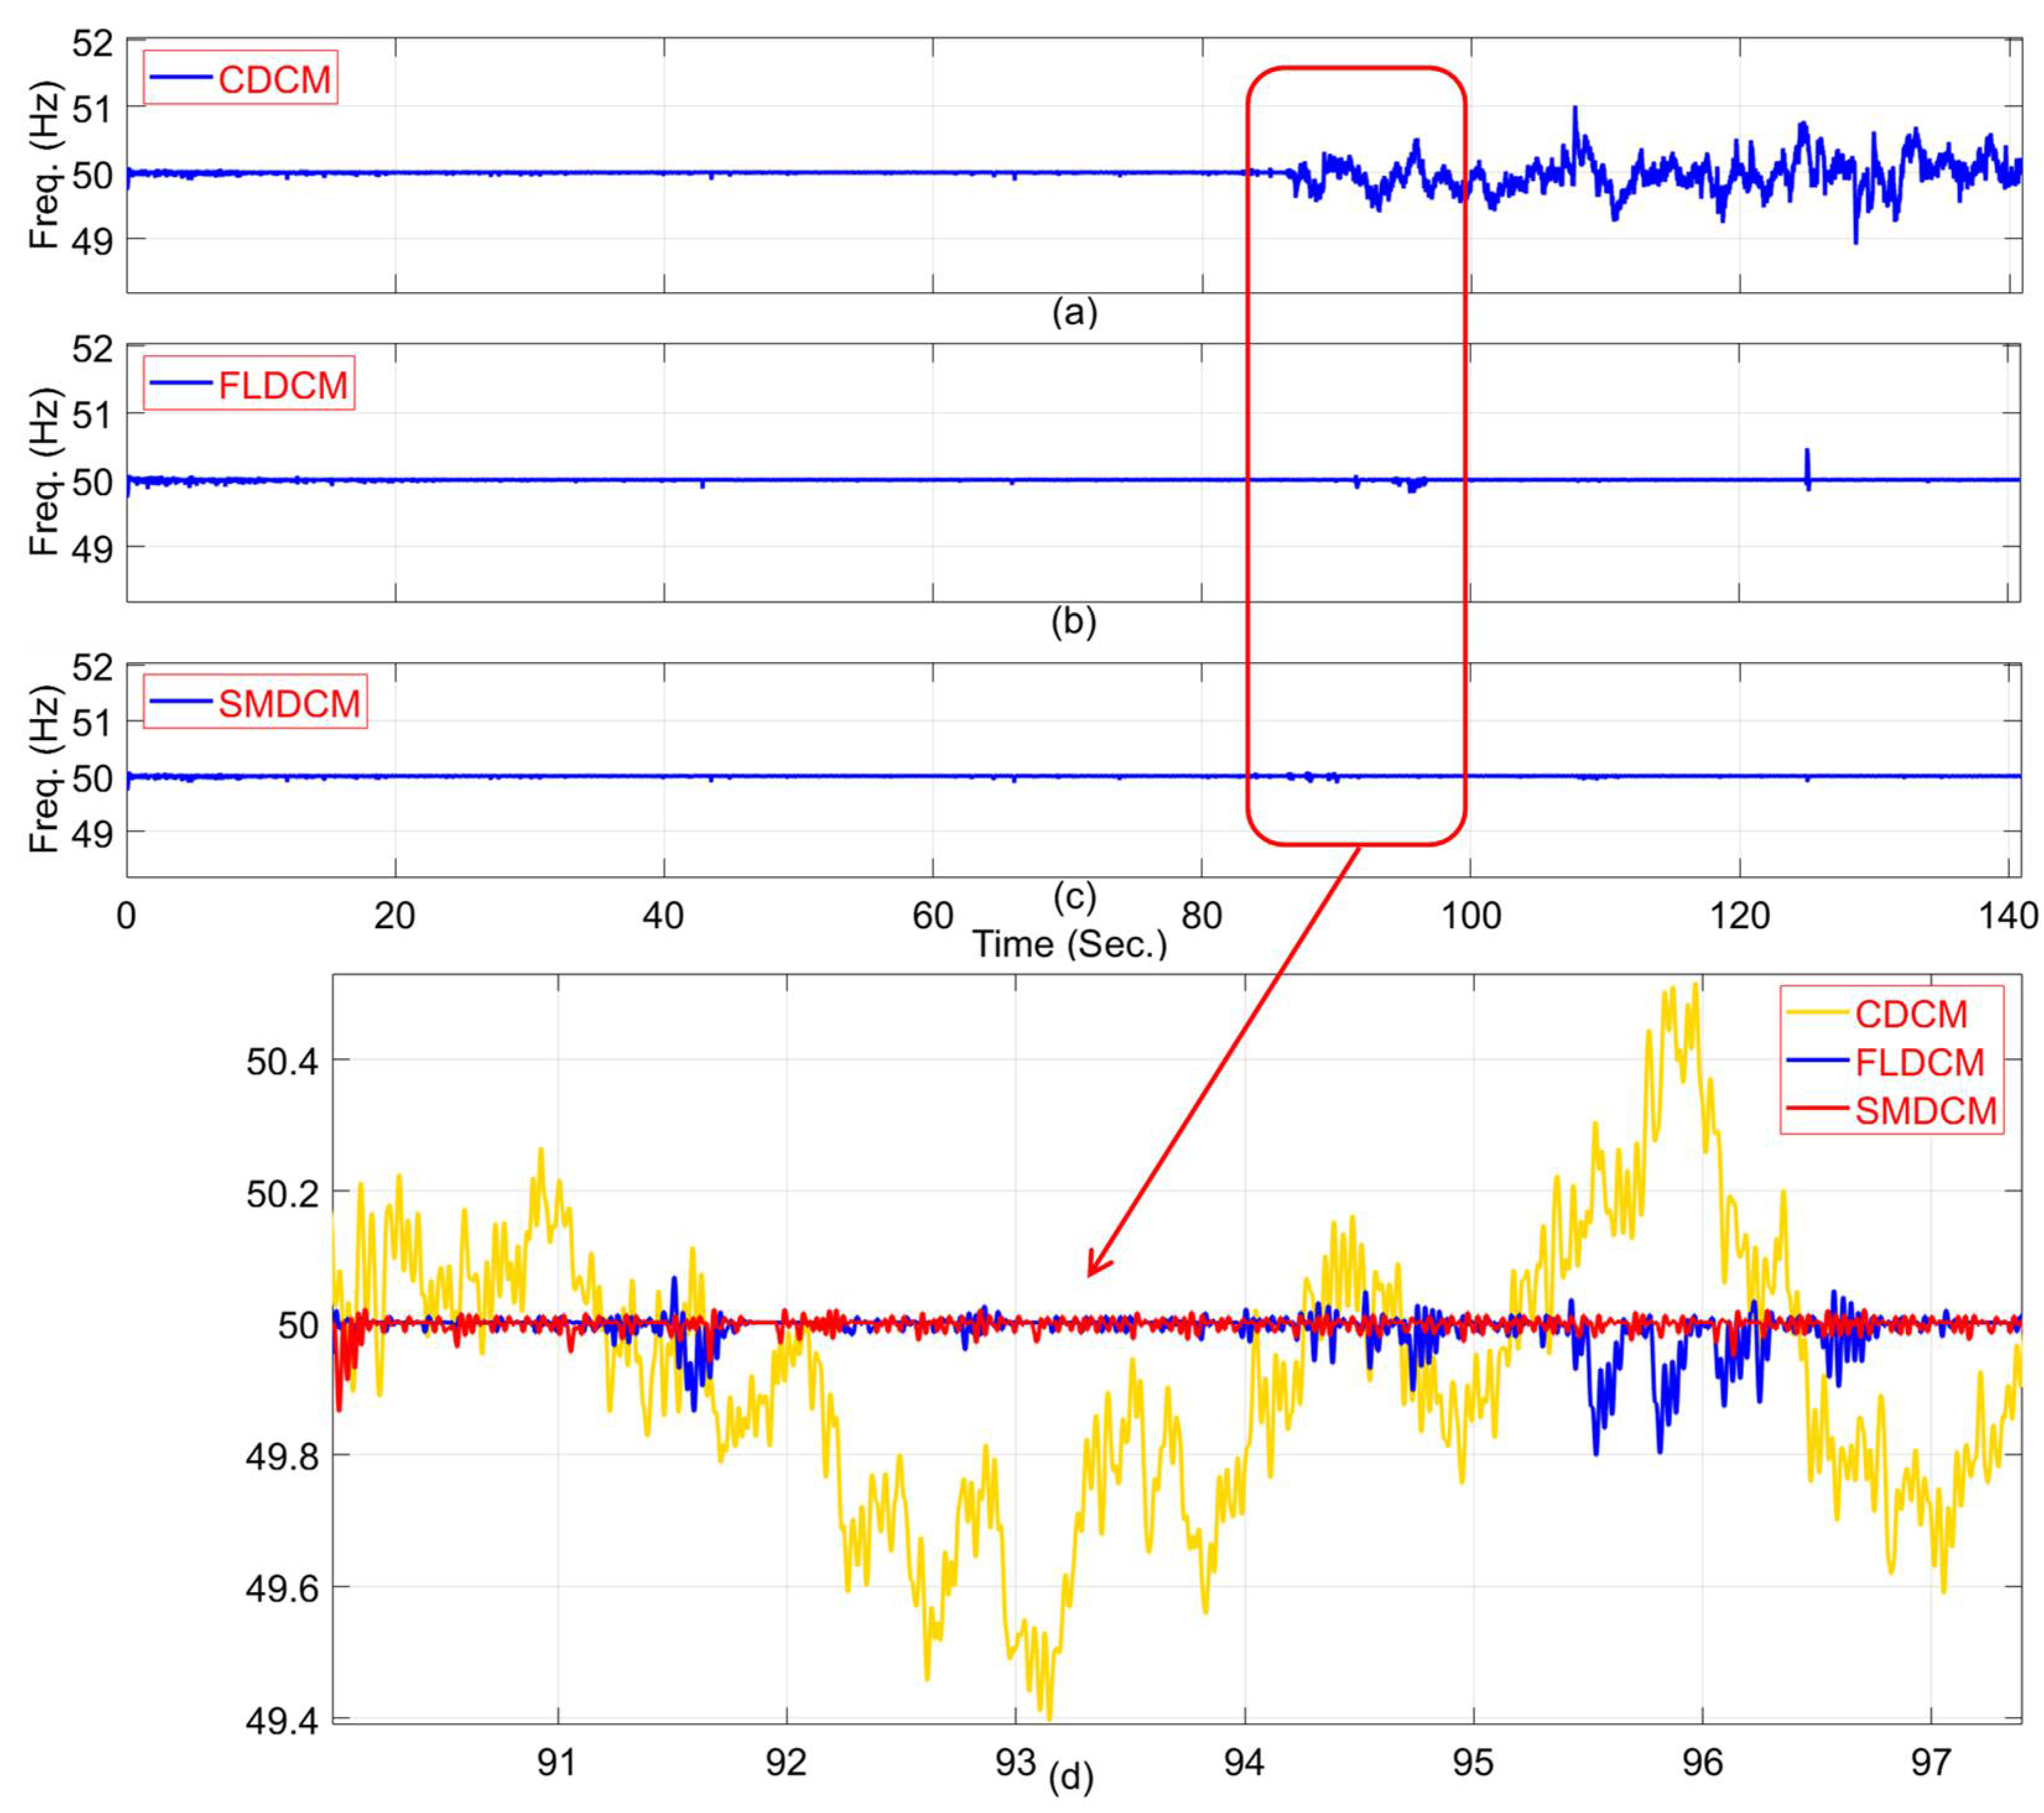Click the '120' time axis tick label
The height and width of the screenshot is (1813, 2044).
click(x=1740, y=915)
